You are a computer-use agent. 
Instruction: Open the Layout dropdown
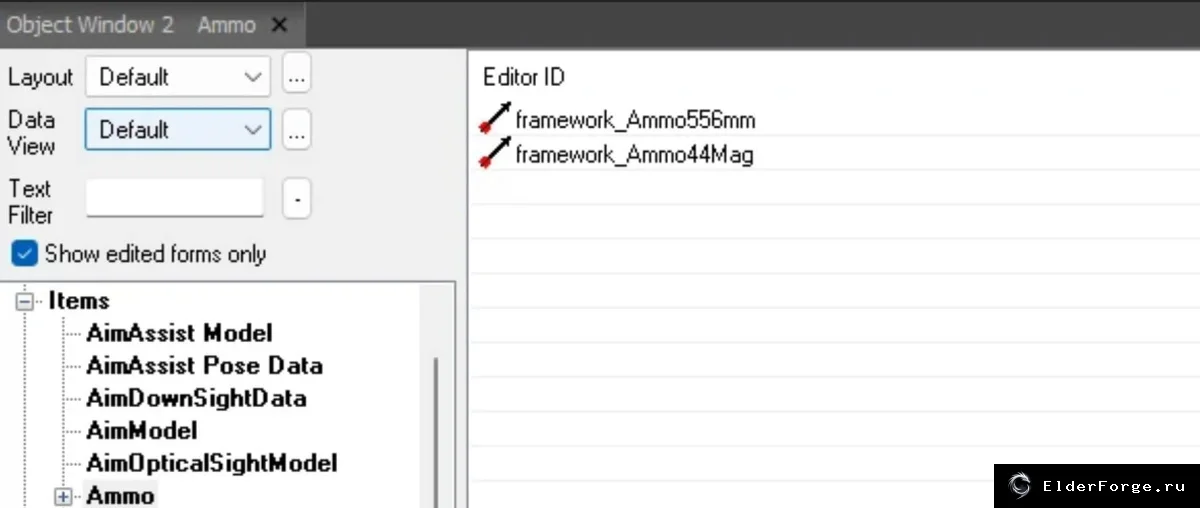tap(178, 77)
